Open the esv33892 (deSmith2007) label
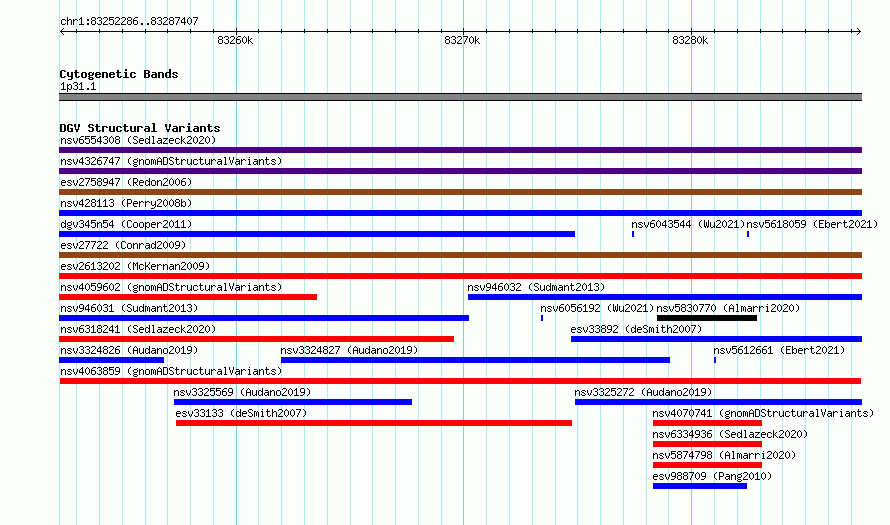Viewport: 890px width, 525px height. [636, 329]
